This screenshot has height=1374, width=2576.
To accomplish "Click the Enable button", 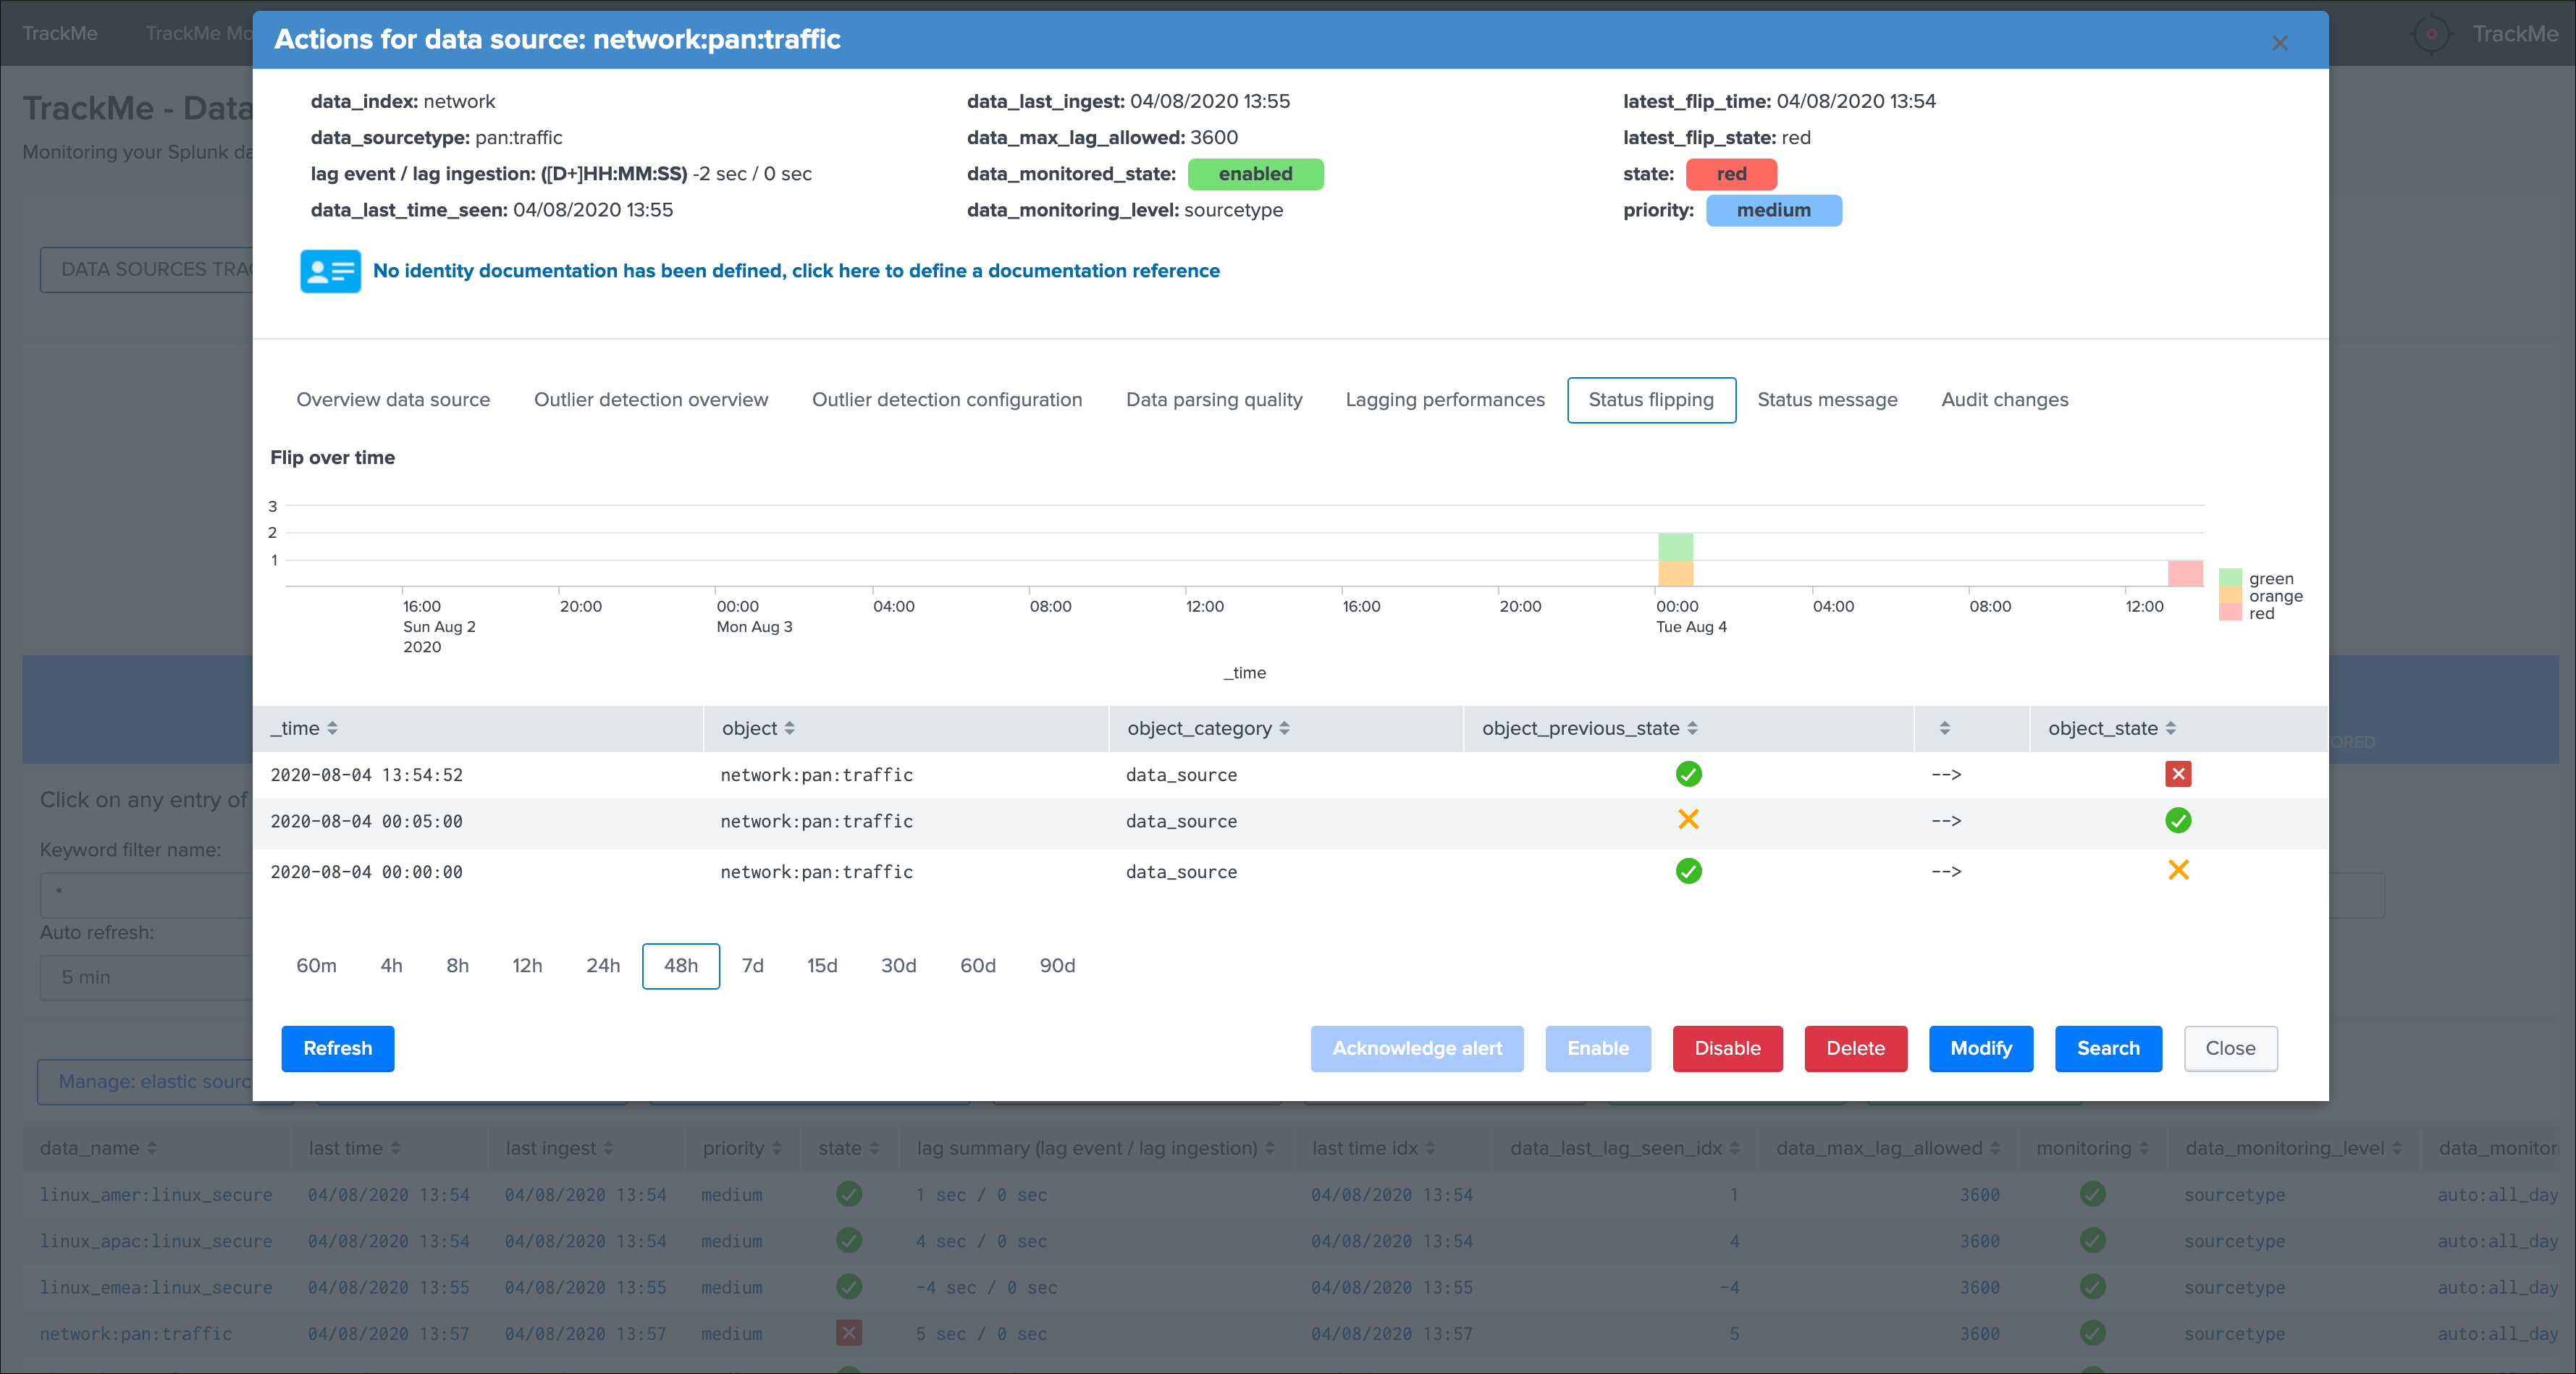I will pos(1598,1048).
